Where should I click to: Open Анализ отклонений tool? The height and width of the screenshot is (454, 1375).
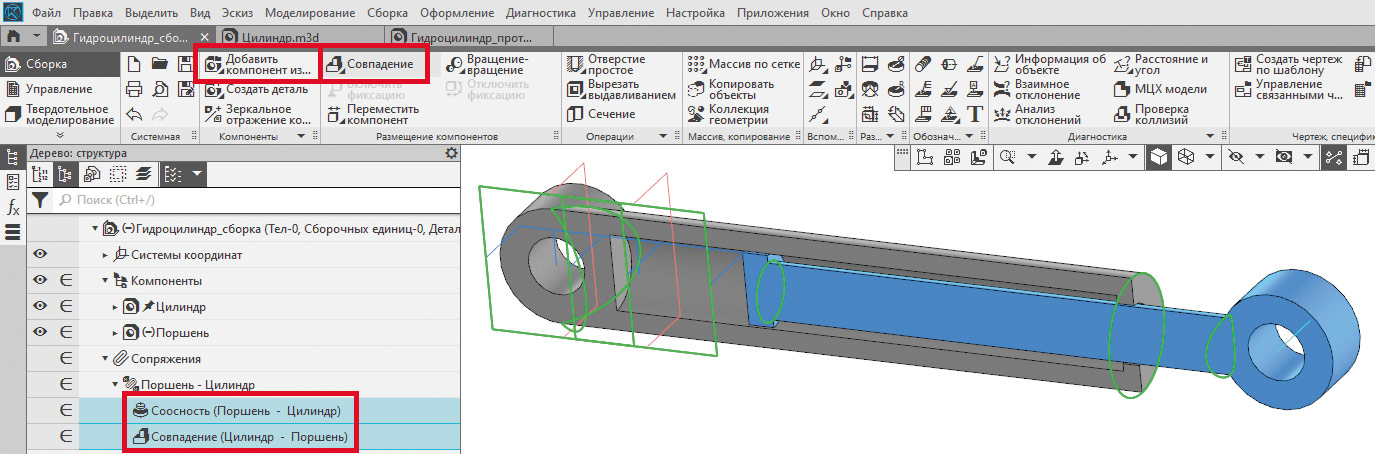pyautogui.click(x=1036, y=114)
